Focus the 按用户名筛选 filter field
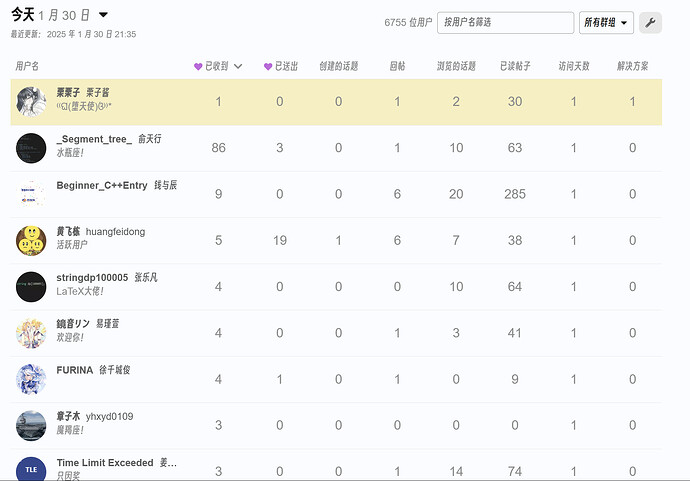The width and height of the screenshot is (690, 481). 505,22
